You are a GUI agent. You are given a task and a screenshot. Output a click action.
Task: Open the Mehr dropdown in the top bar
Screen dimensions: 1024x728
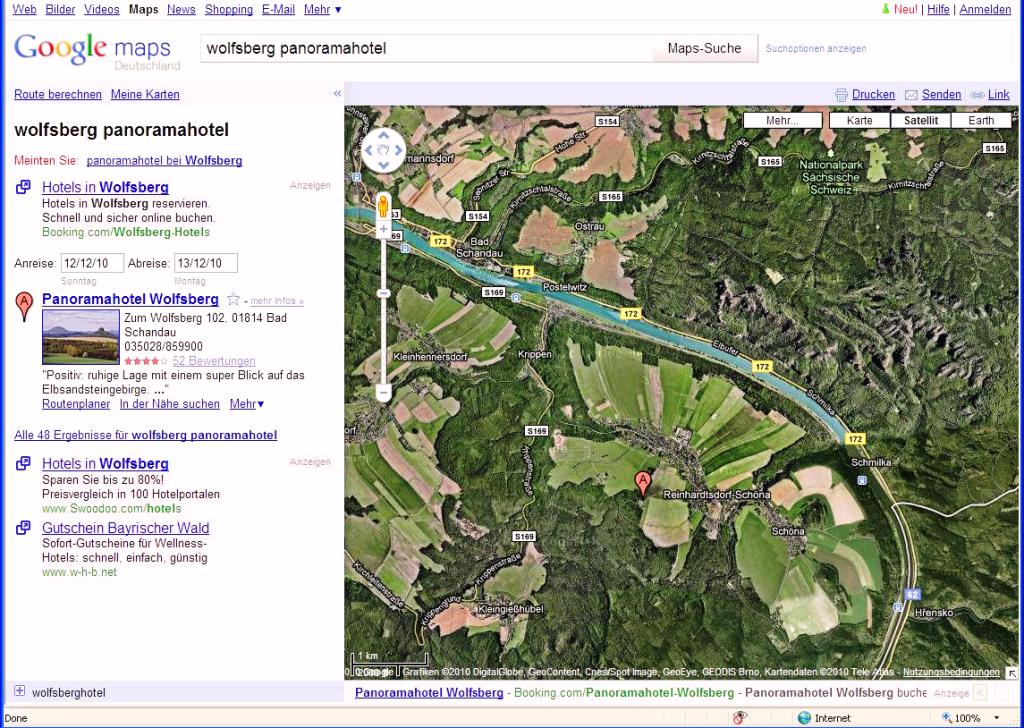pos(322,9)
